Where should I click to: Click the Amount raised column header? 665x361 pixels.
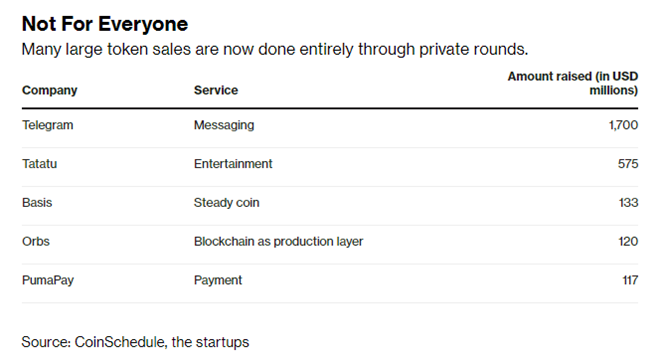[x=573, y=83]
